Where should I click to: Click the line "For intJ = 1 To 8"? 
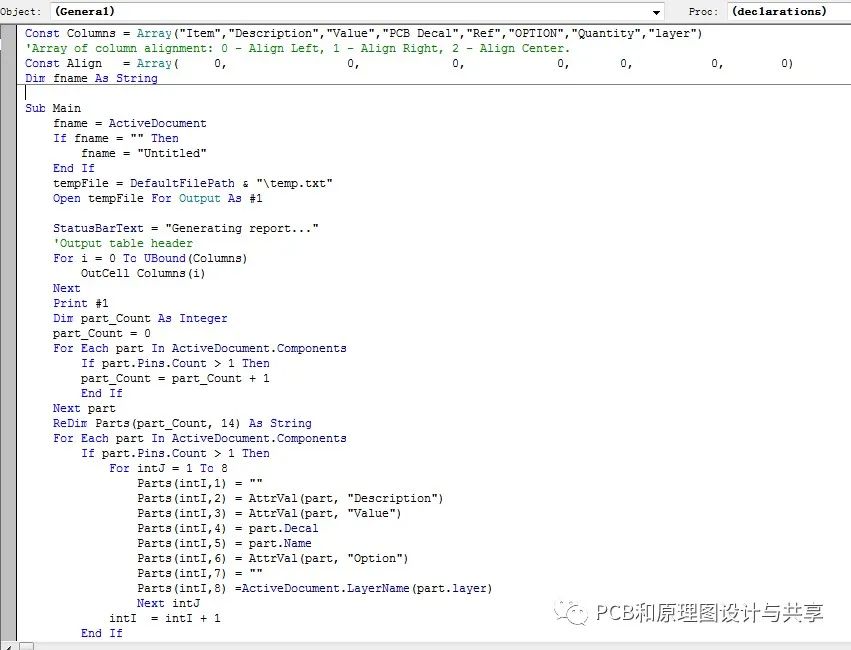click(x=168, y=468)
